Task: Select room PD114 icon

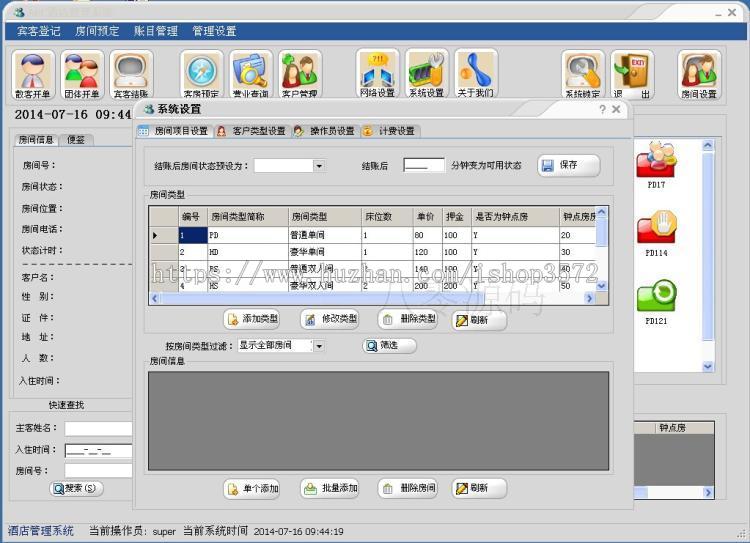Action: [656, 233]
